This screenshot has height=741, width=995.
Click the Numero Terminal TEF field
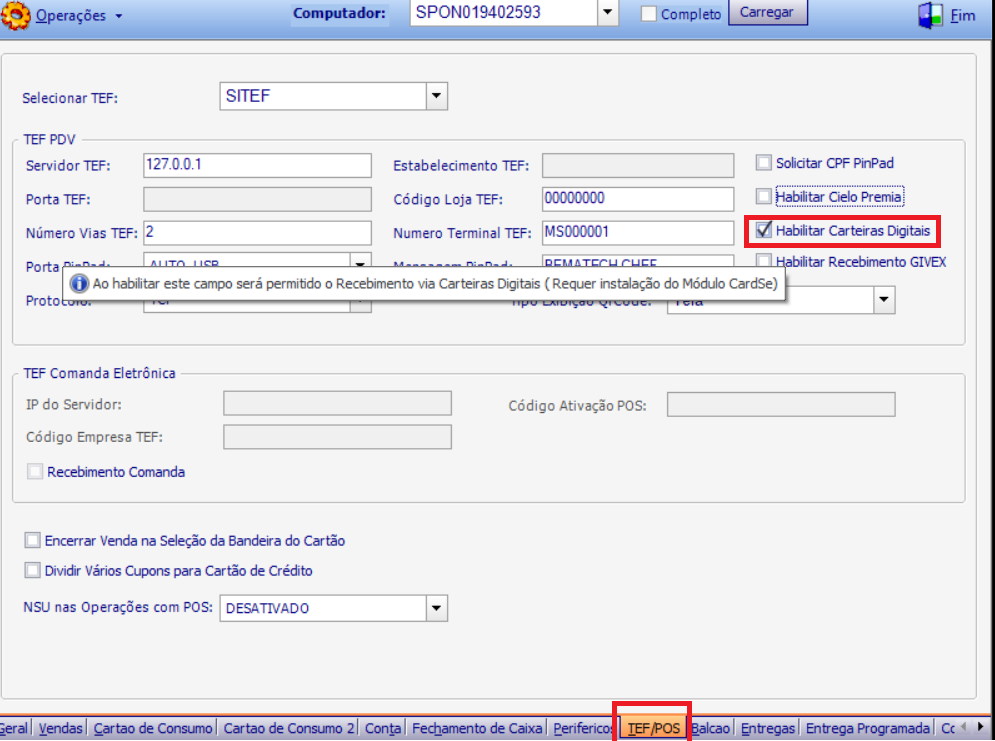point(638,232)
